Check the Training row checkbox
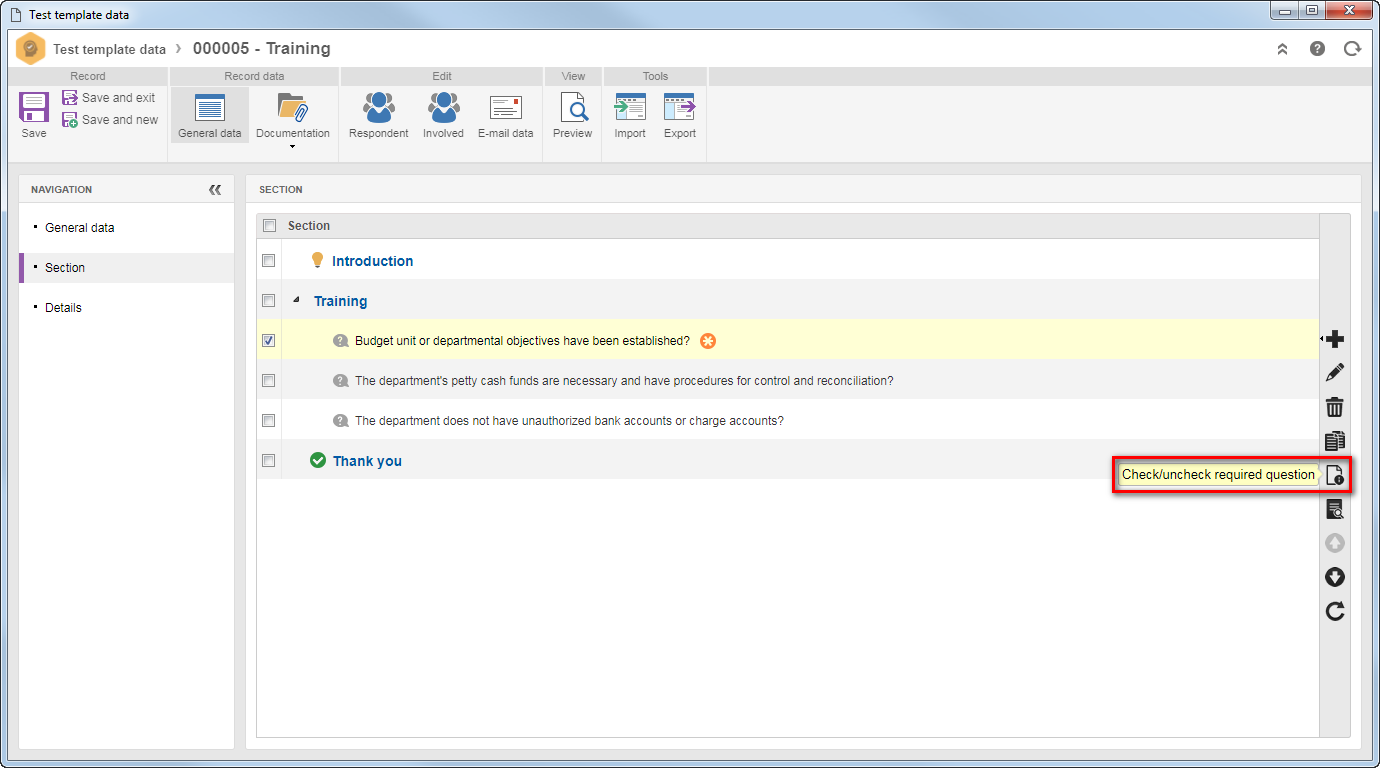Viewport: 1380px width, 768px height. coord(268,300)
